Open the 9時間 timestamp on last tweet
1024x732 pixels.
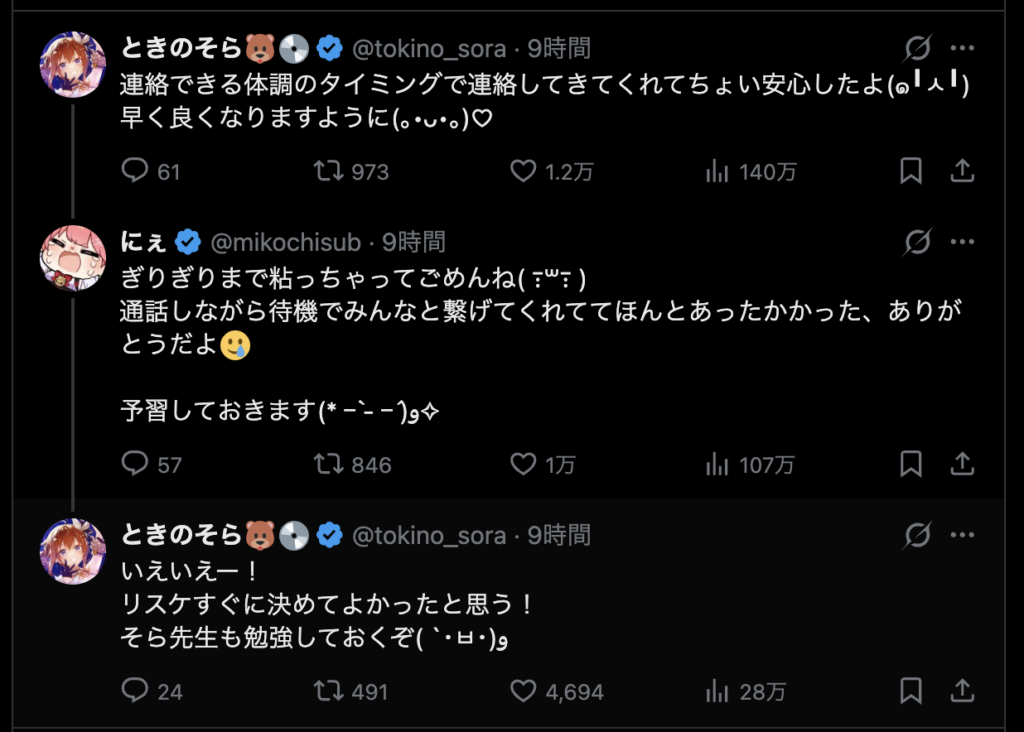coord(559,536)
